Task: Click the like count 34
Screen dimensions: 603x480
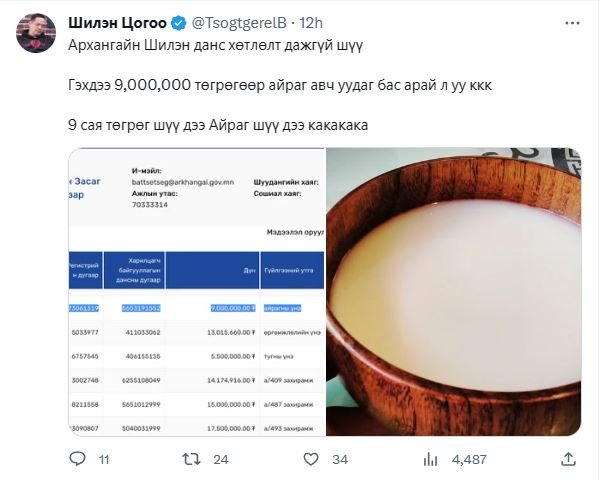Action: [x=340, y=460]
